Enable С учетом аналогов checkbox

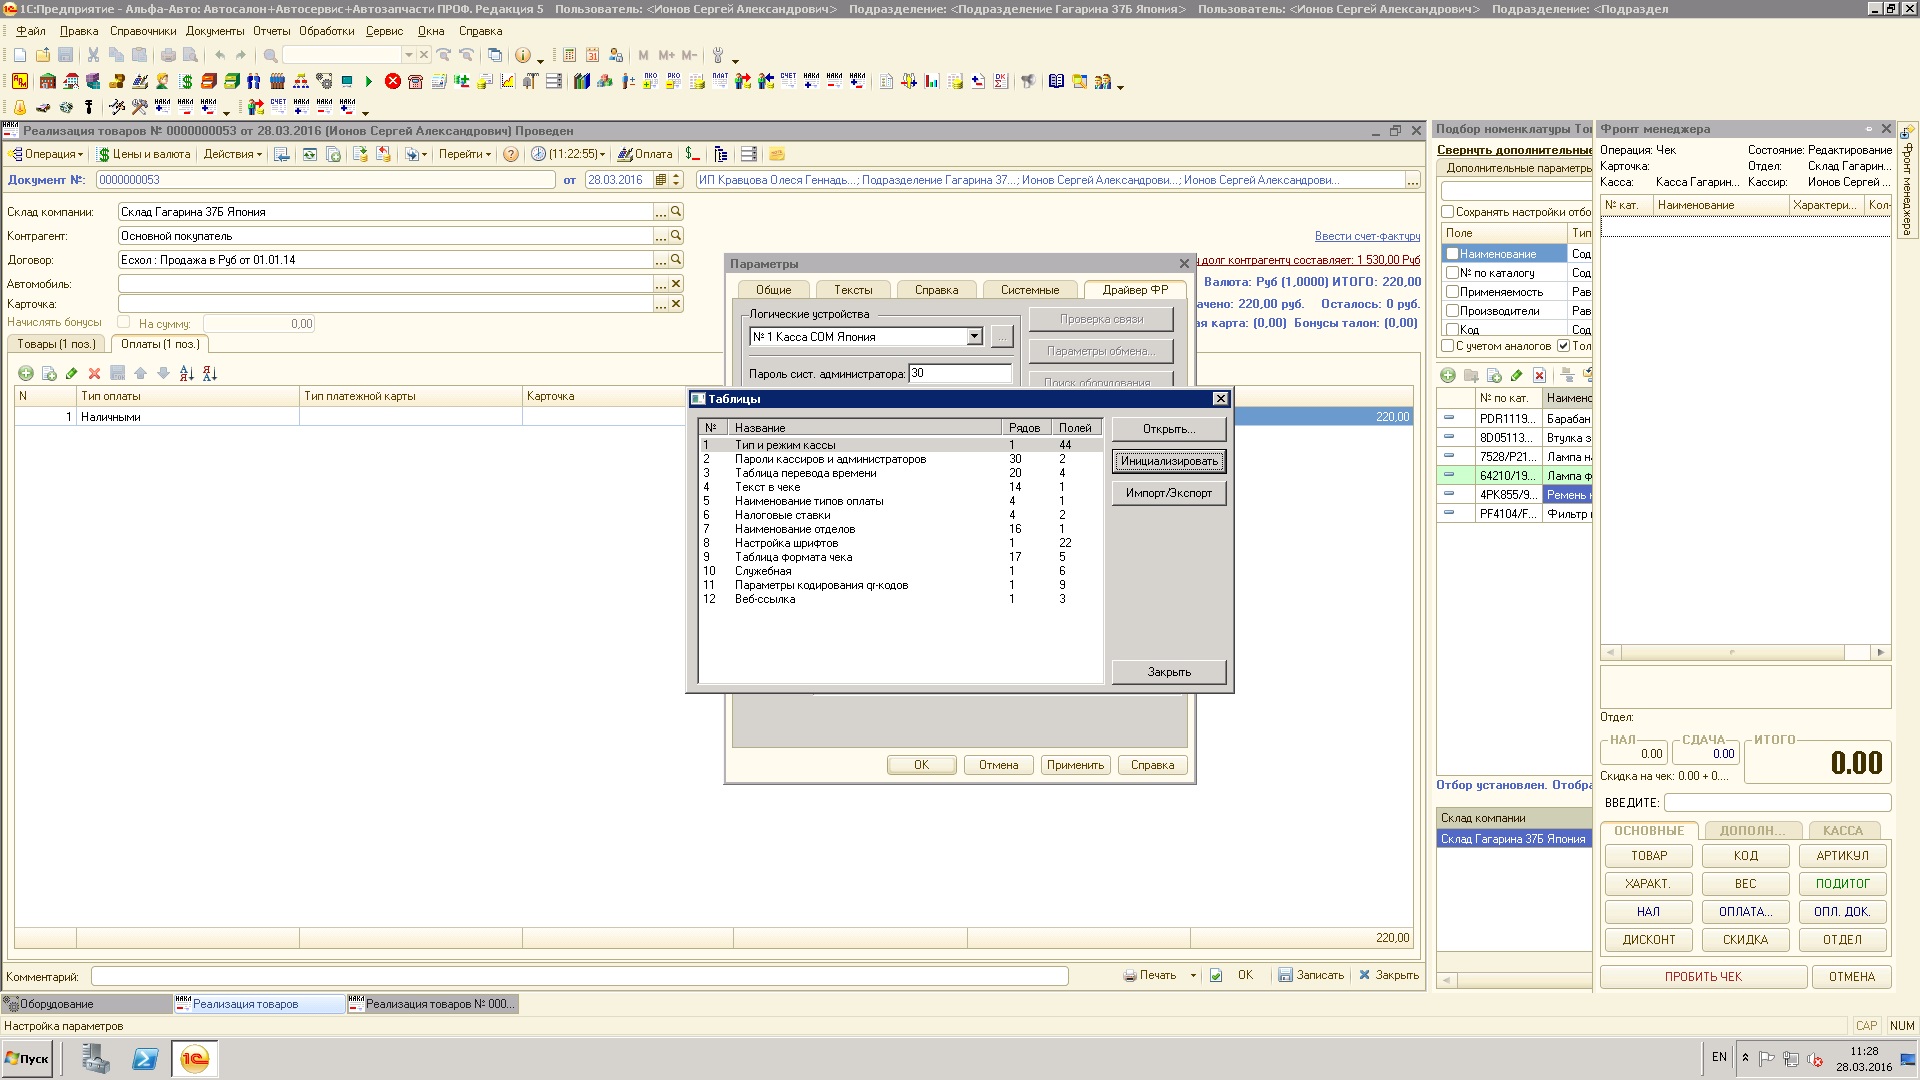(1447, 346)
